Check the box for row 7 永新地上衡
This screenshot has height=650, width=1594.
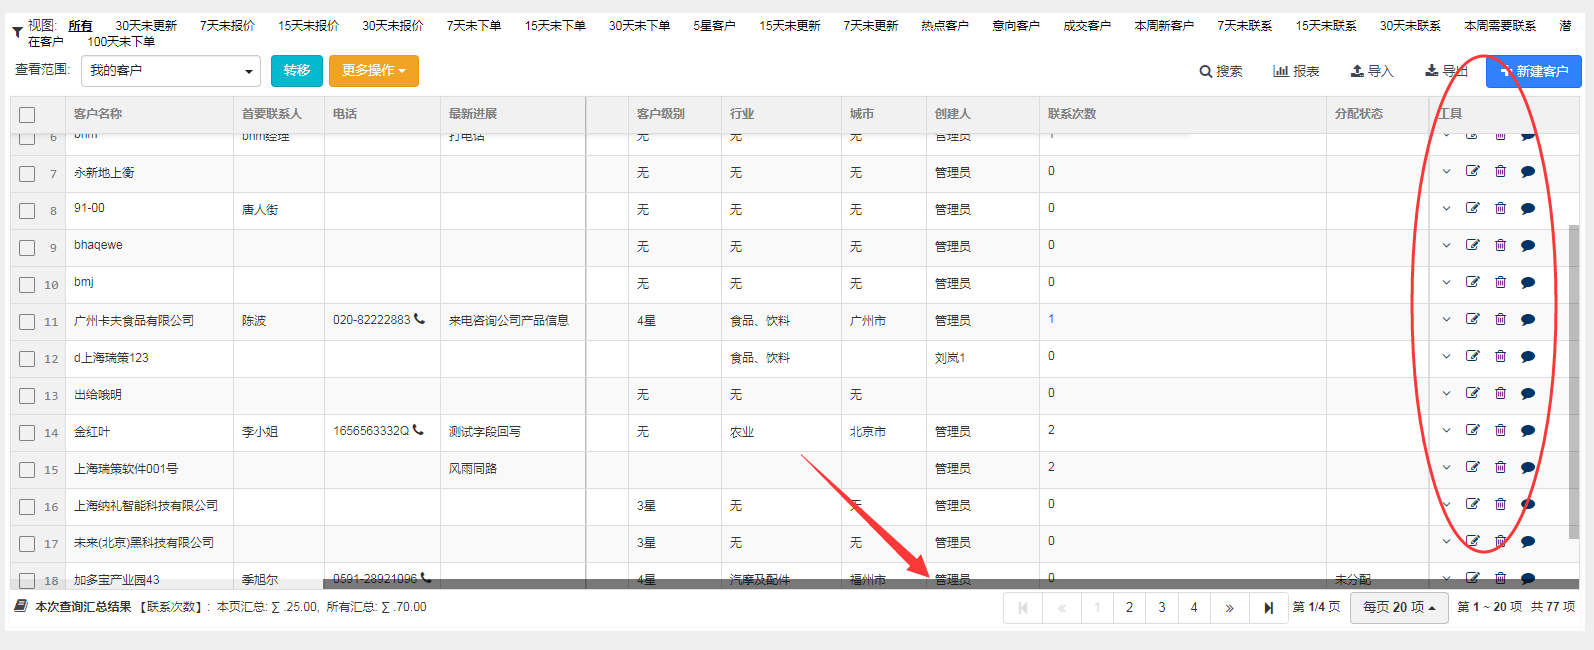[27, 174]
